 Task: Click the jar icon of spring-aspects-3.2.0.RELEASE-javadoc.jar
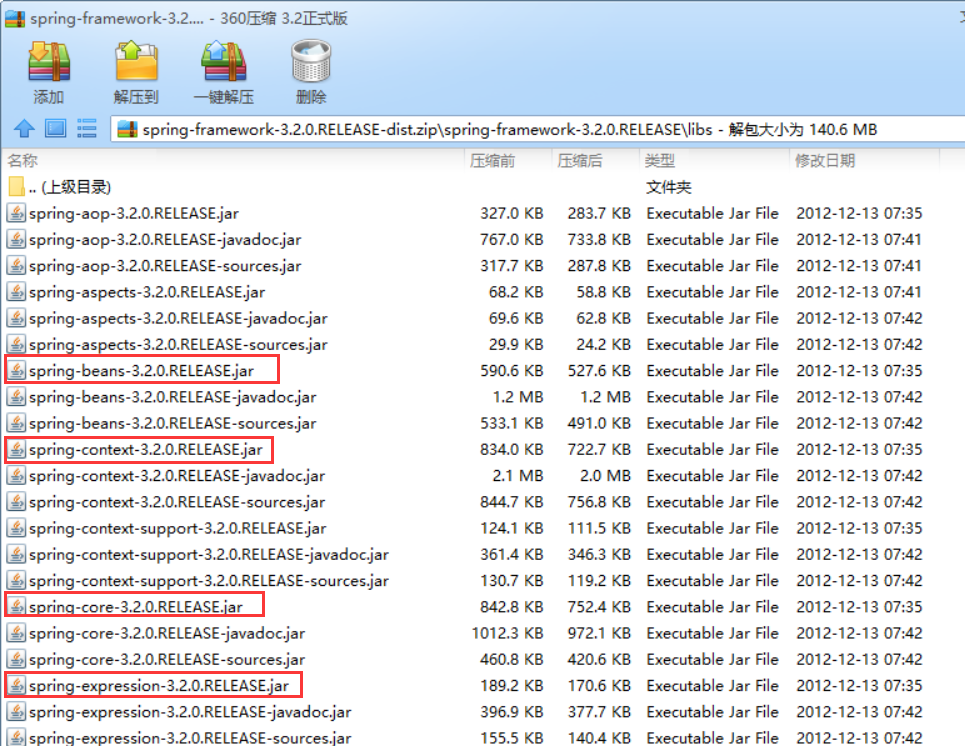[17, 318]
